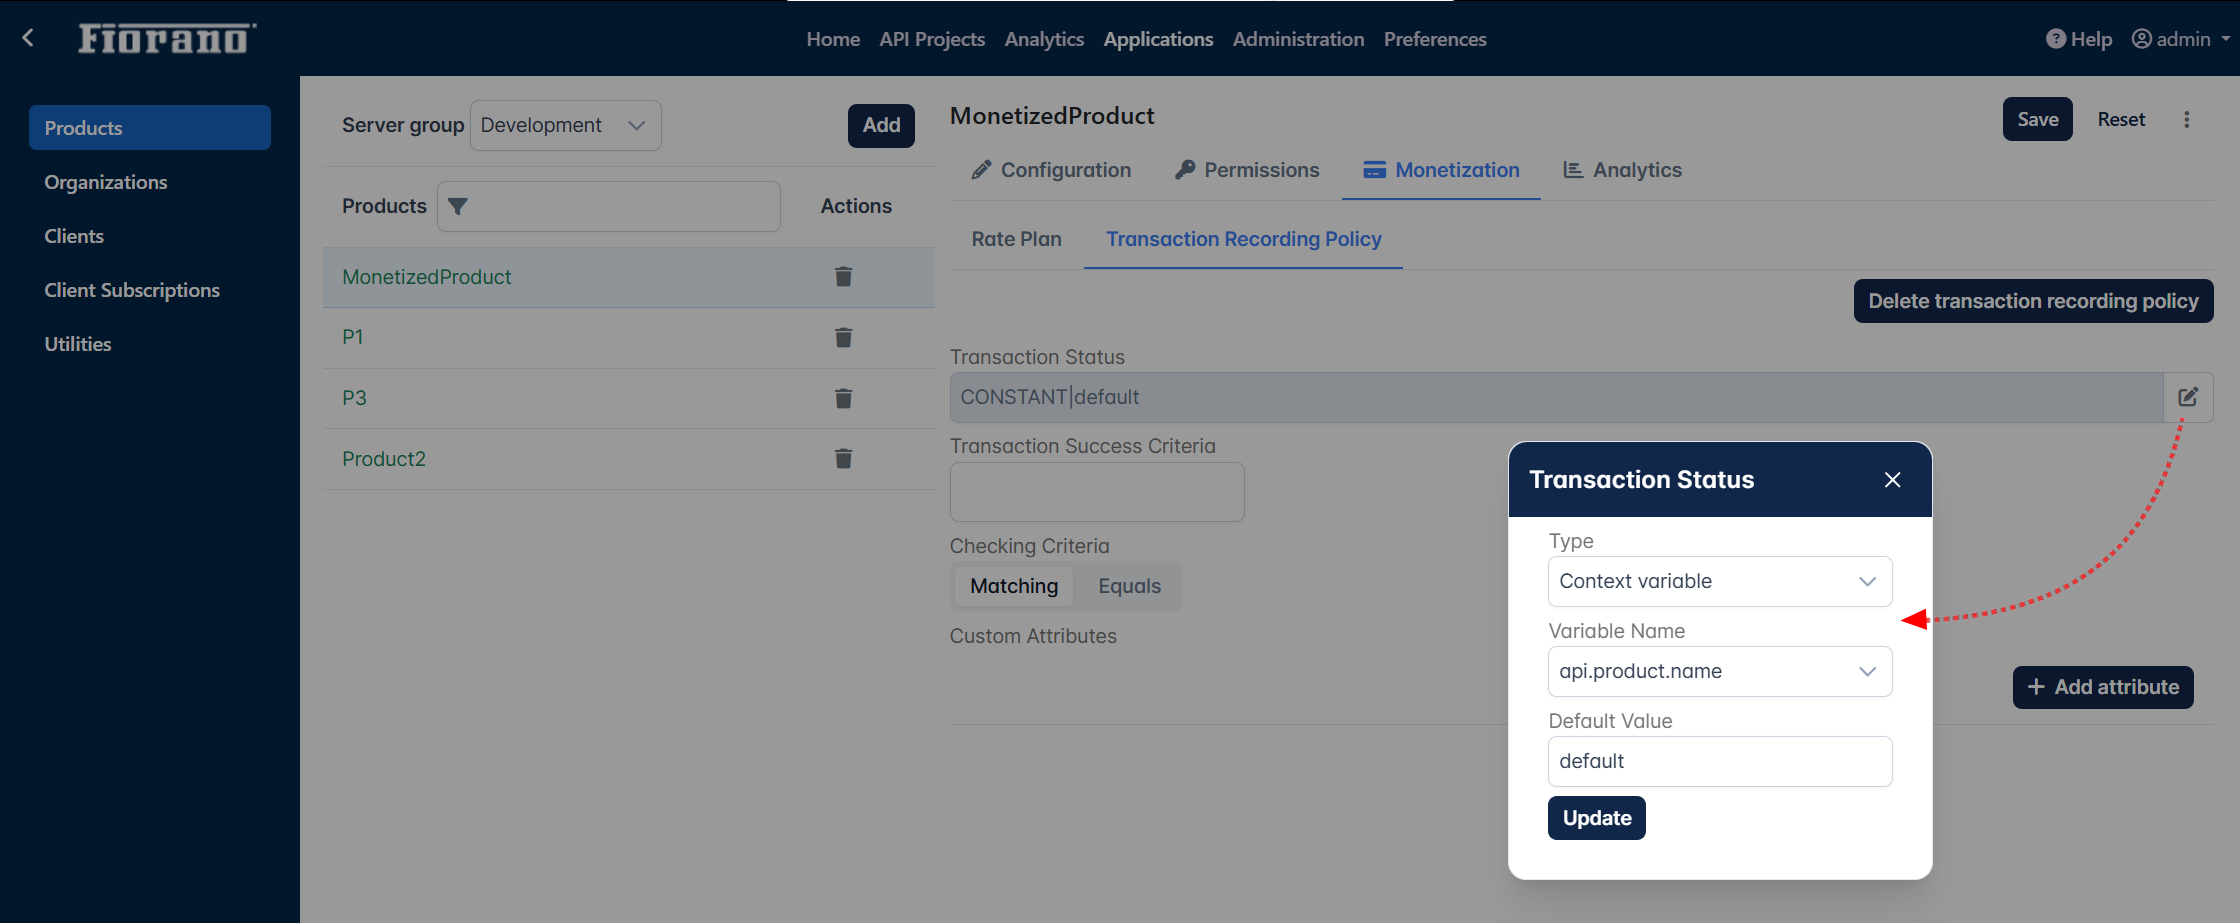Open the Permissions tab
2240x923 pixels.
1247,170
